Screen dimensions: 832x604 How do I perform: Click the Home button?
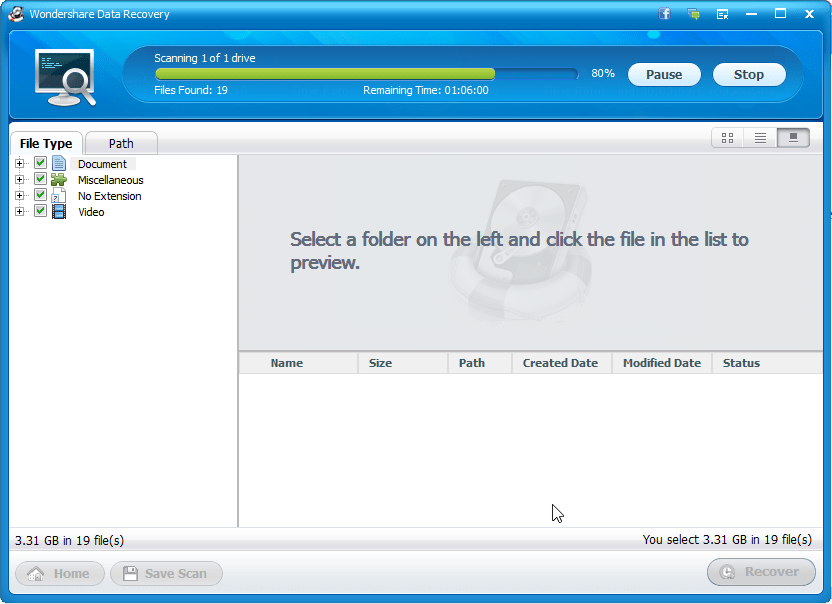click(59, 573)
